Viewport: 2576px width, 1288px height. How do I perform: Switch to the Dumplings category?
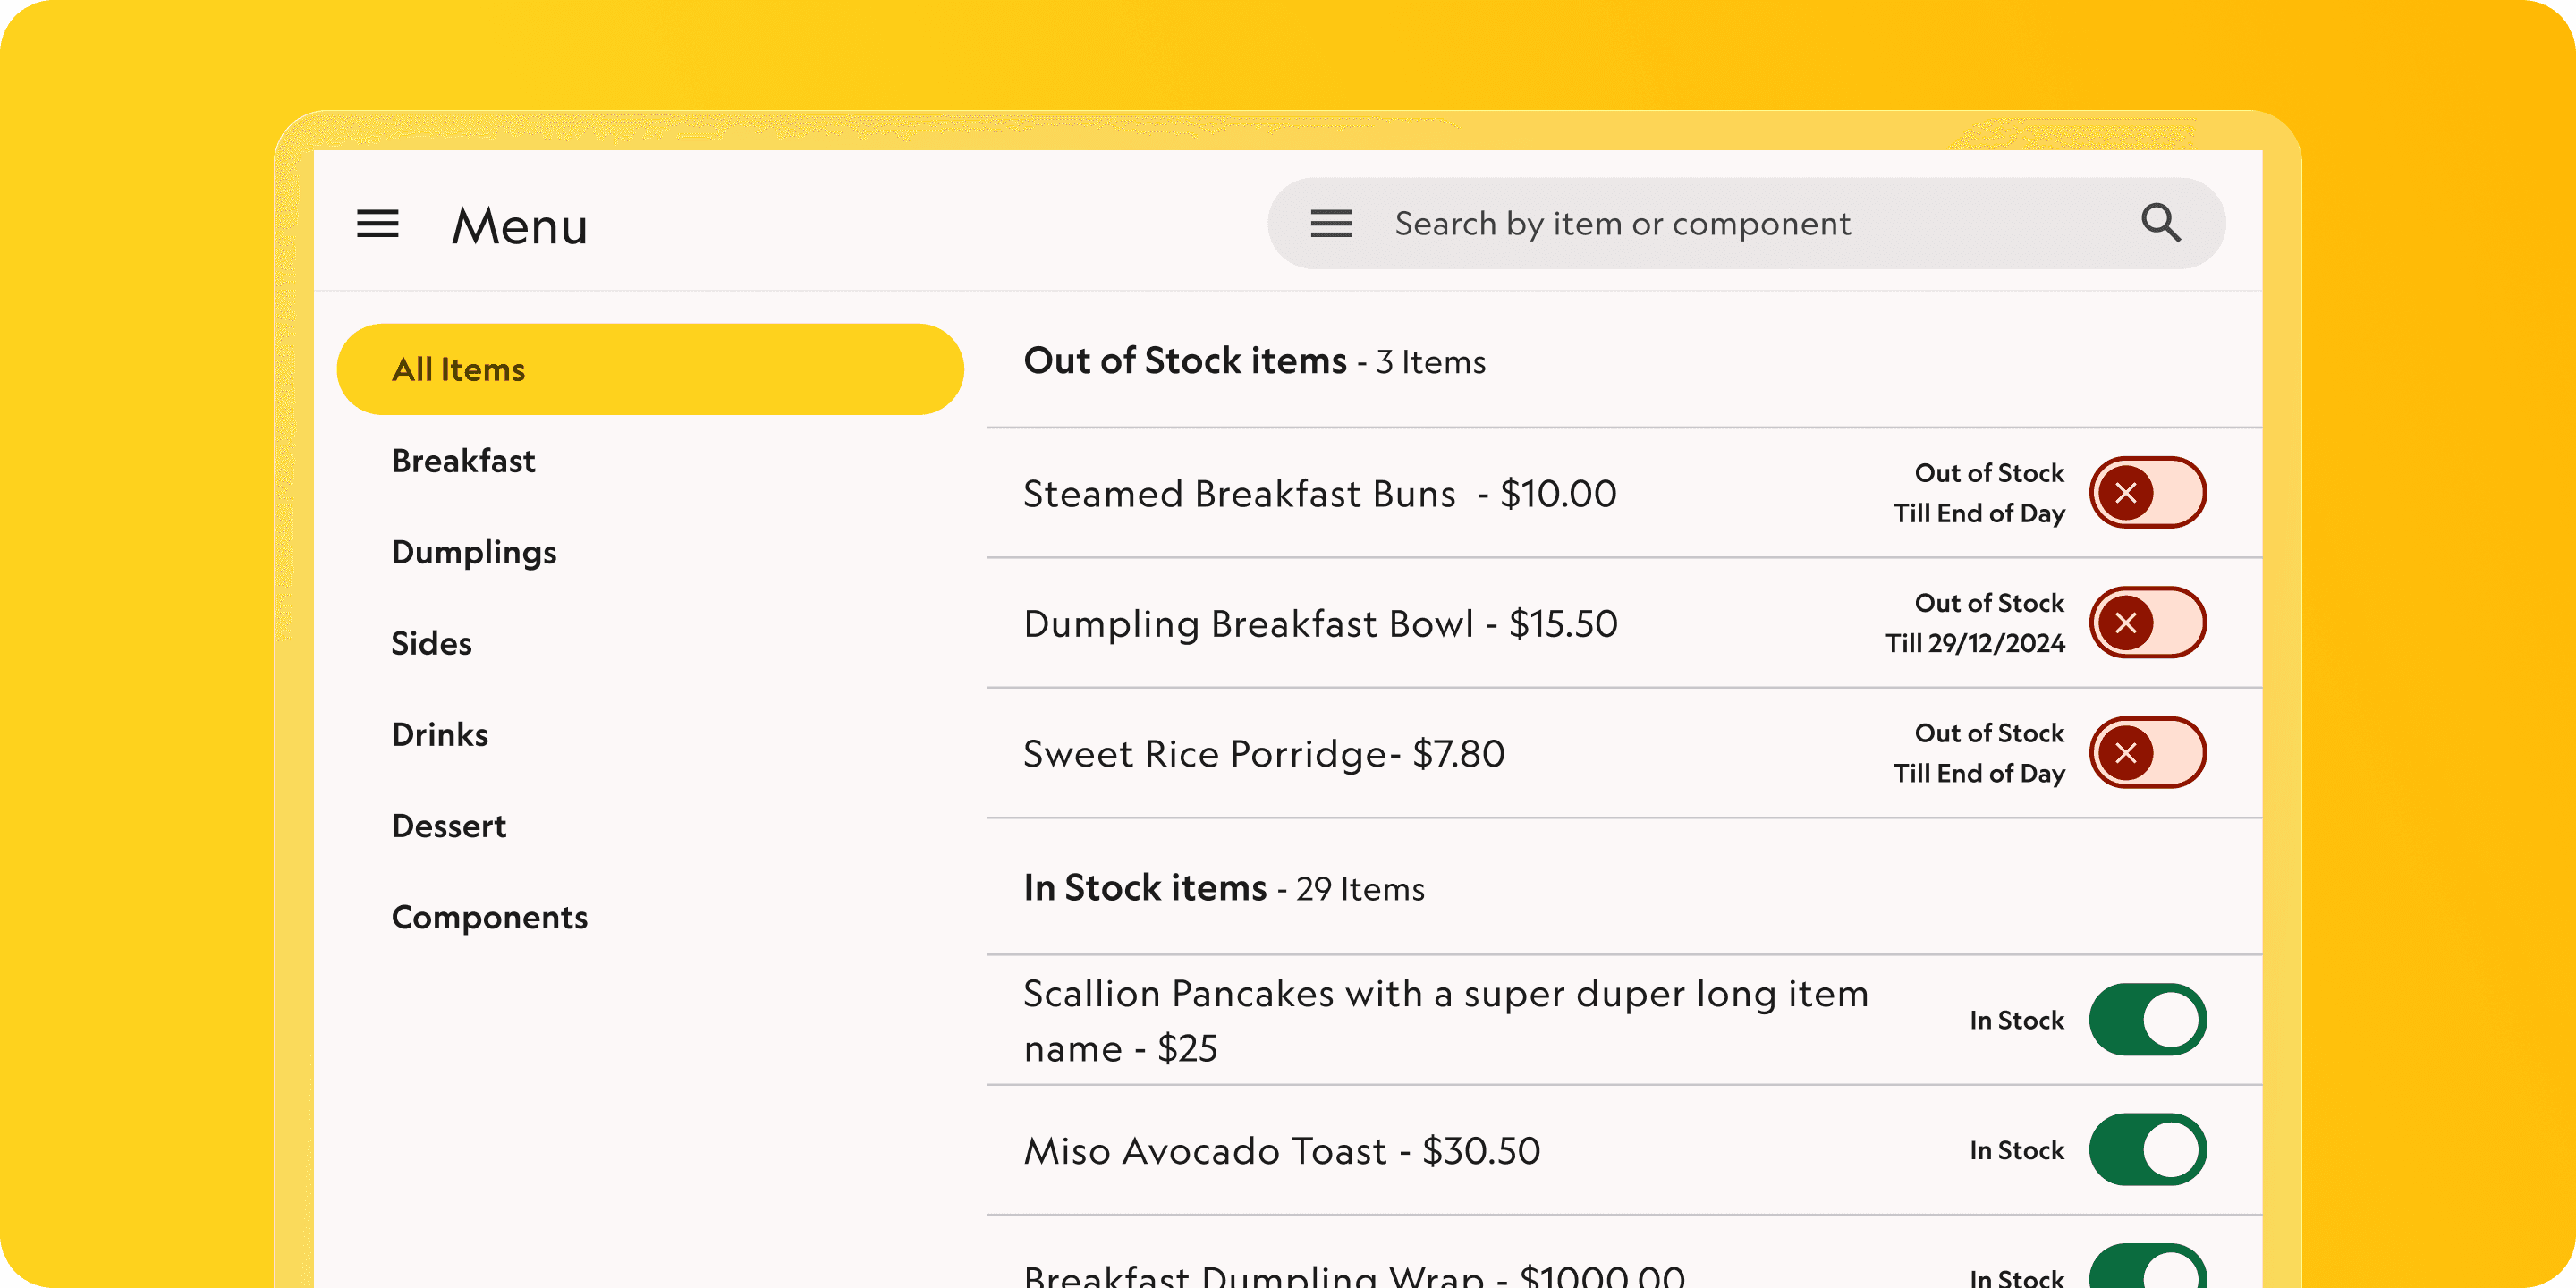tap(474, 552)
